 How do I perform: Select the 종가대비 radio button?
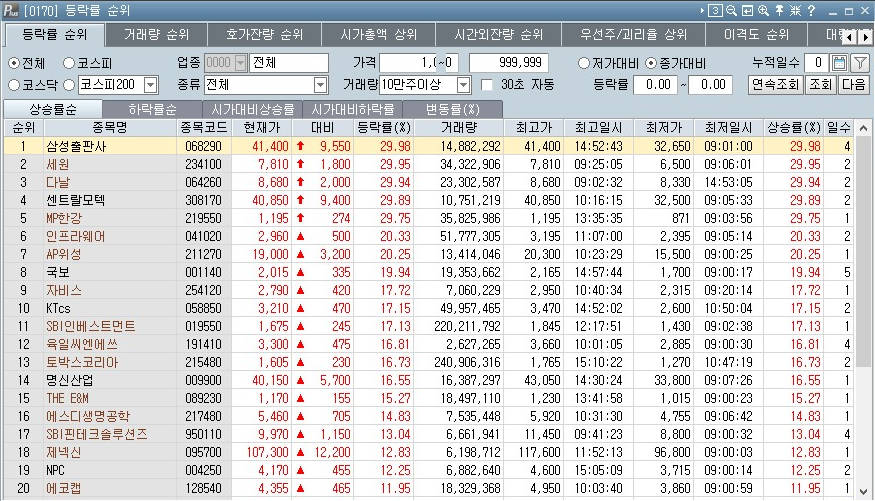(651, 63)
